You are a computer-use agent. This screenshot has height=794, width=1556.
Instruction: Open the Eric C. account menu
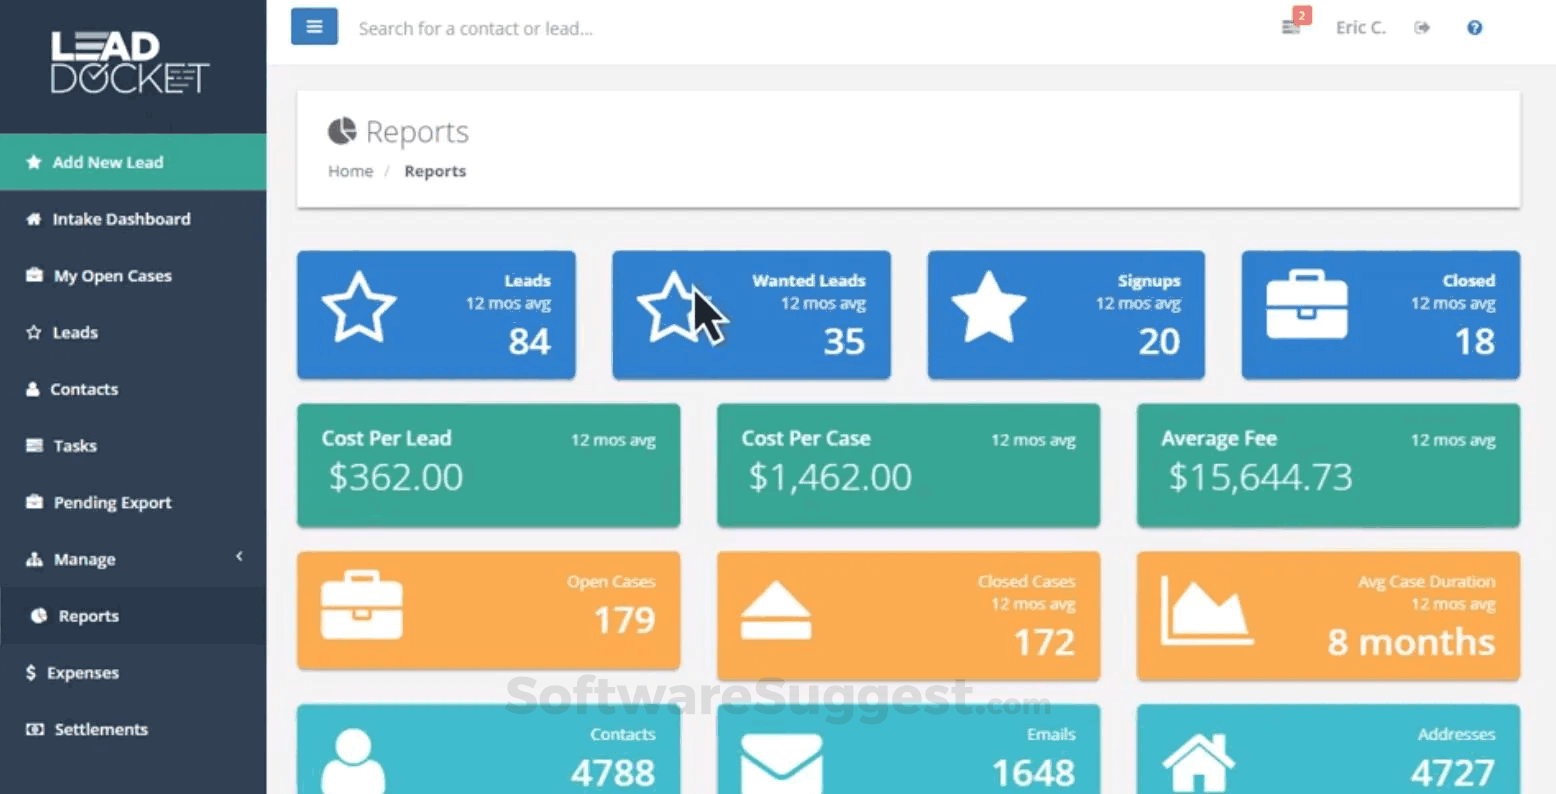pyautogui.click(x=1360, y=27)
